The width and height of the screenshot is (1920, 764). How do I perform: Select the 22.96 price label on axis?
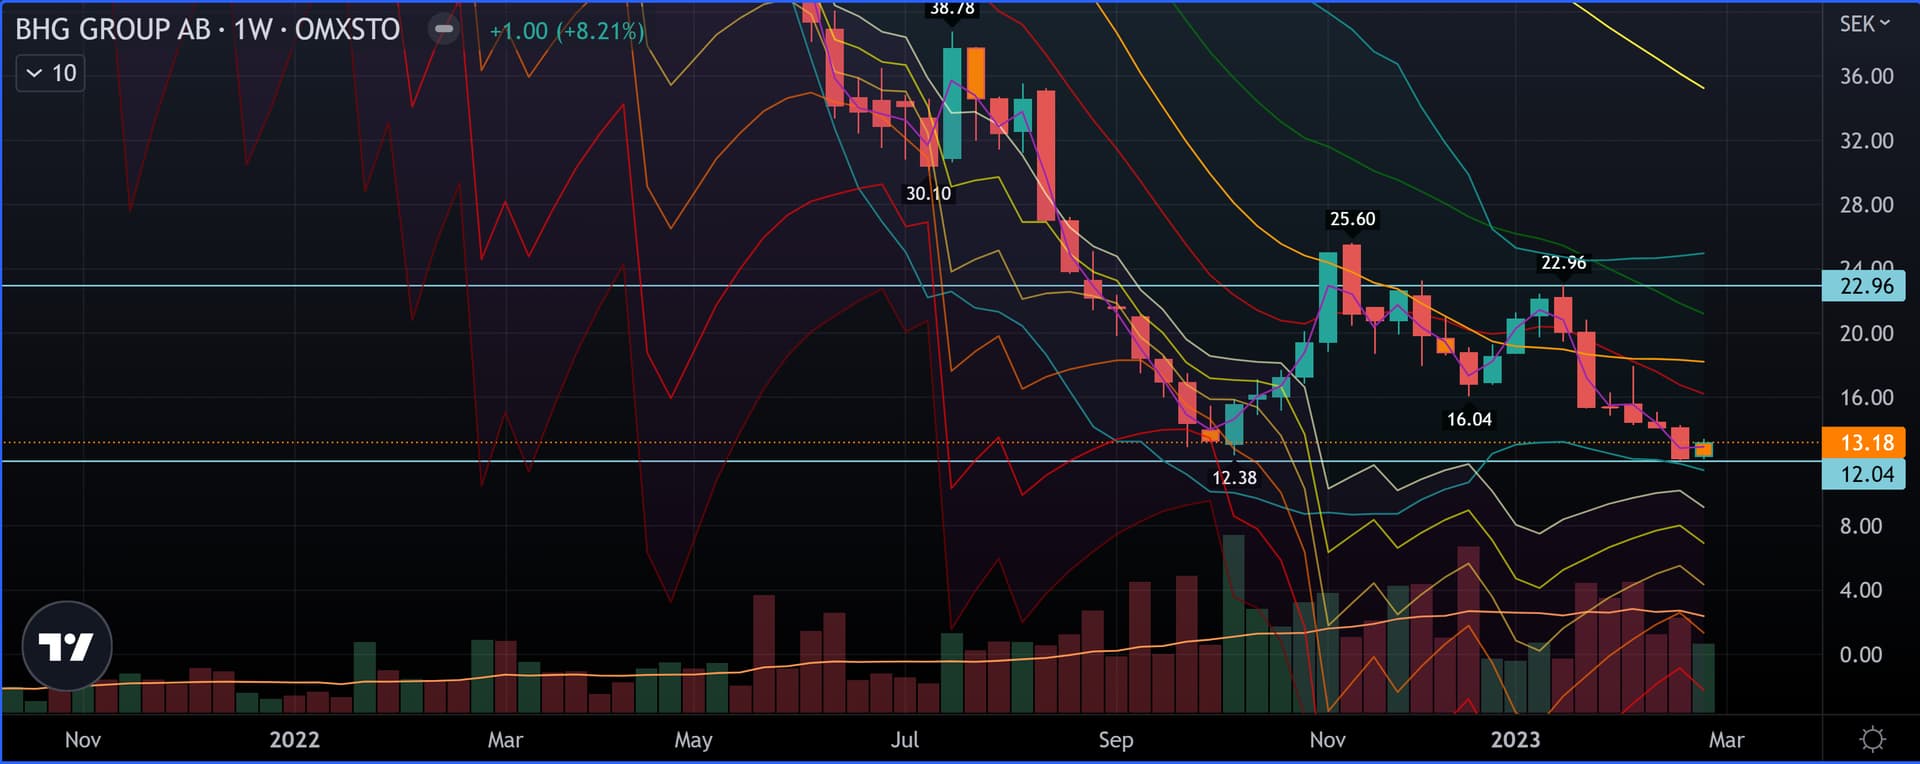(1866, 286)
